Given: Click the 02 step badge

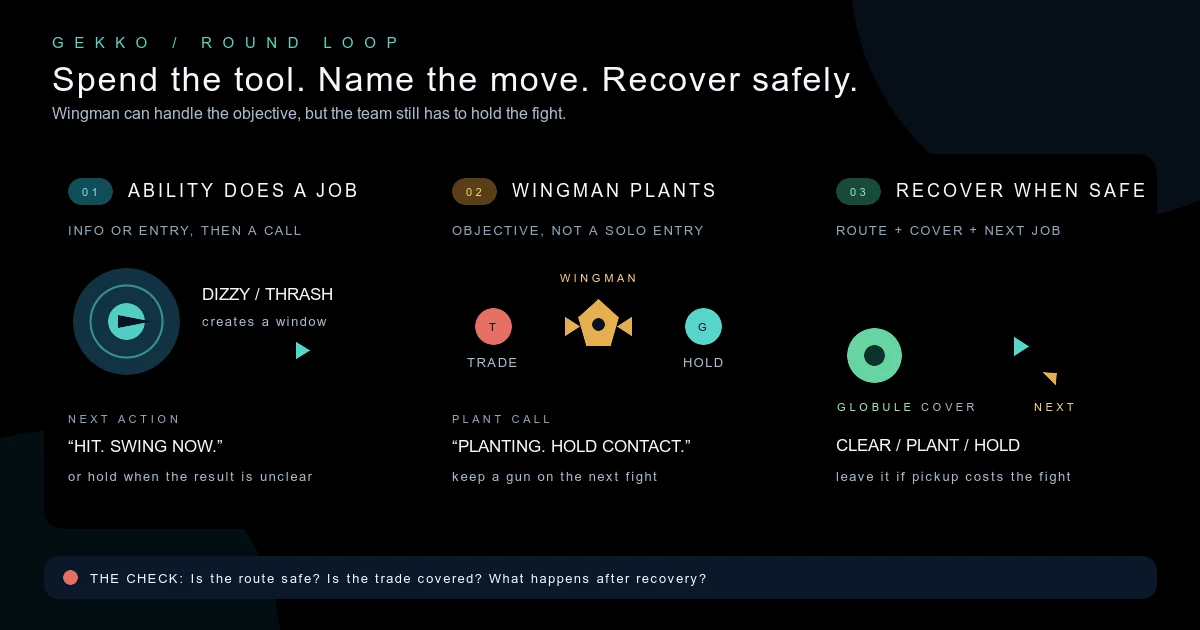Looking at the screenshot, I should click(474, 191).
